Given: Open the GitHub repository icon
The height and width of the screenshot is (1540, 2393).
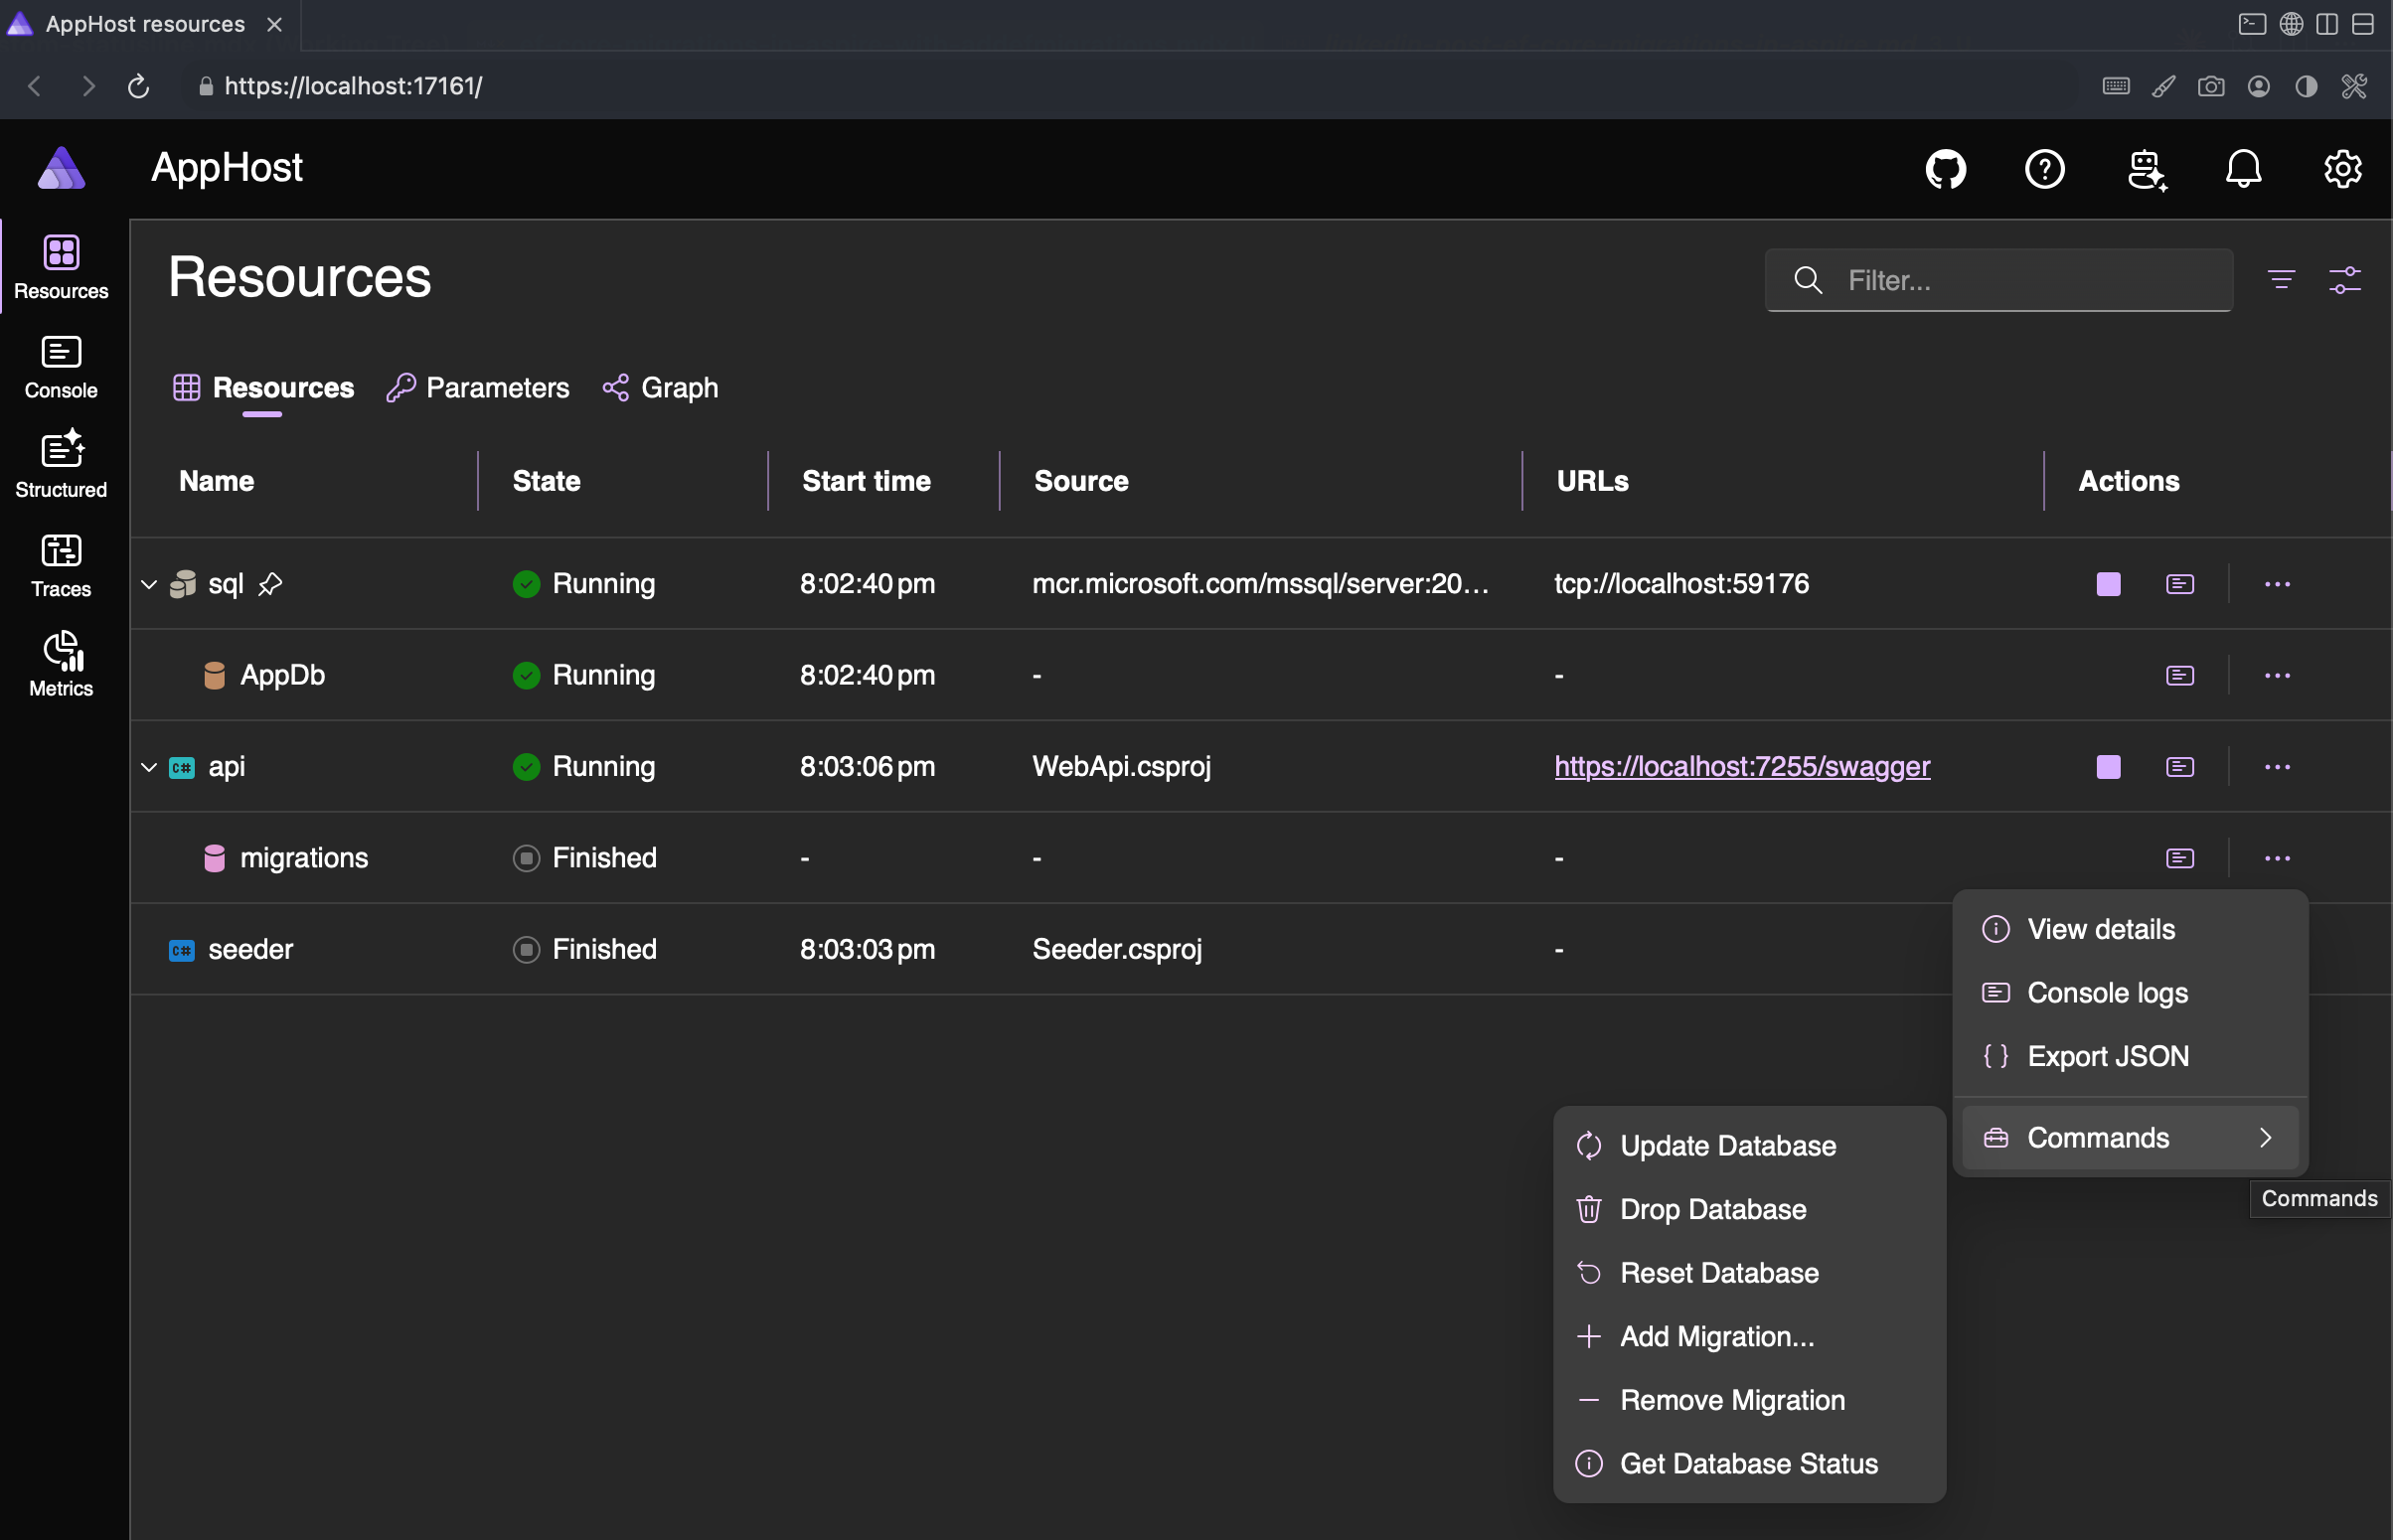Looking at the screenshot, I should 1945,169.
